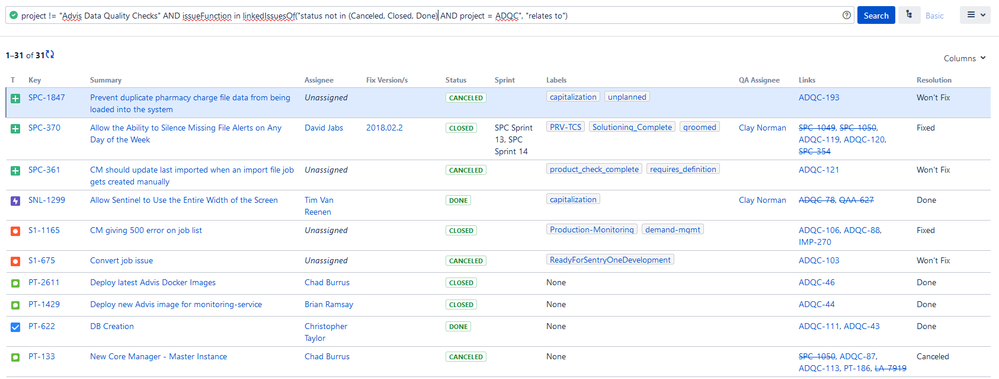Click the 'Production-Monitoring' label
Screen dimensions: 999x379
click(x=592, y=229)
